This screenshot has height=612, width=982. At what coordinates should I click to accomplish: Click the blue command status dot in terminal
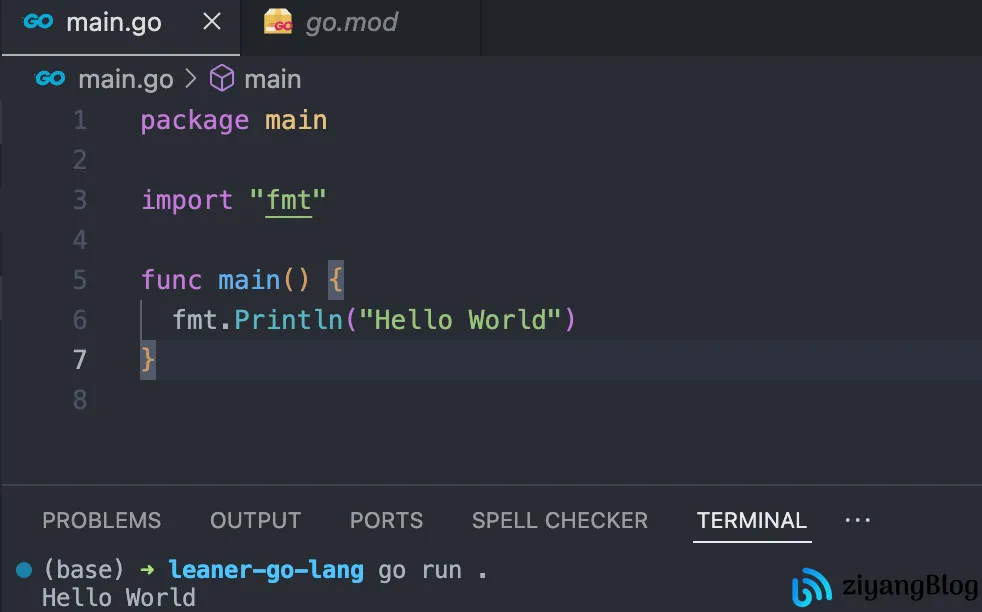point(24,570)
